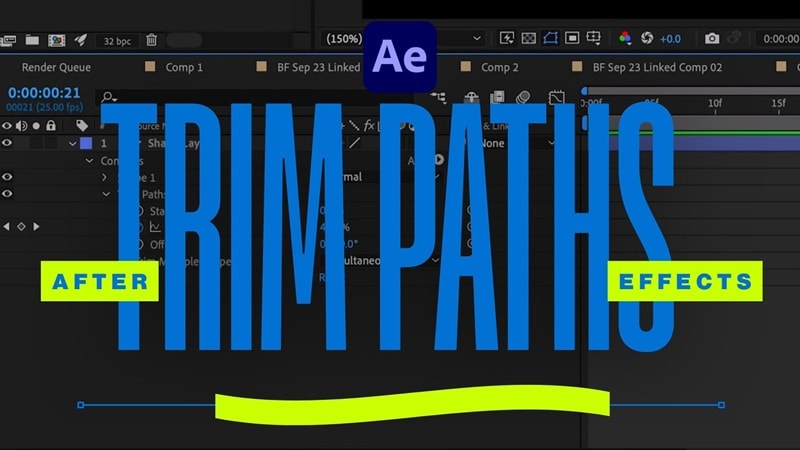Image resolution: width=800 pixels, height=450 pixels.
Task: Switch to the Render Queue tab
Action: 56,67
